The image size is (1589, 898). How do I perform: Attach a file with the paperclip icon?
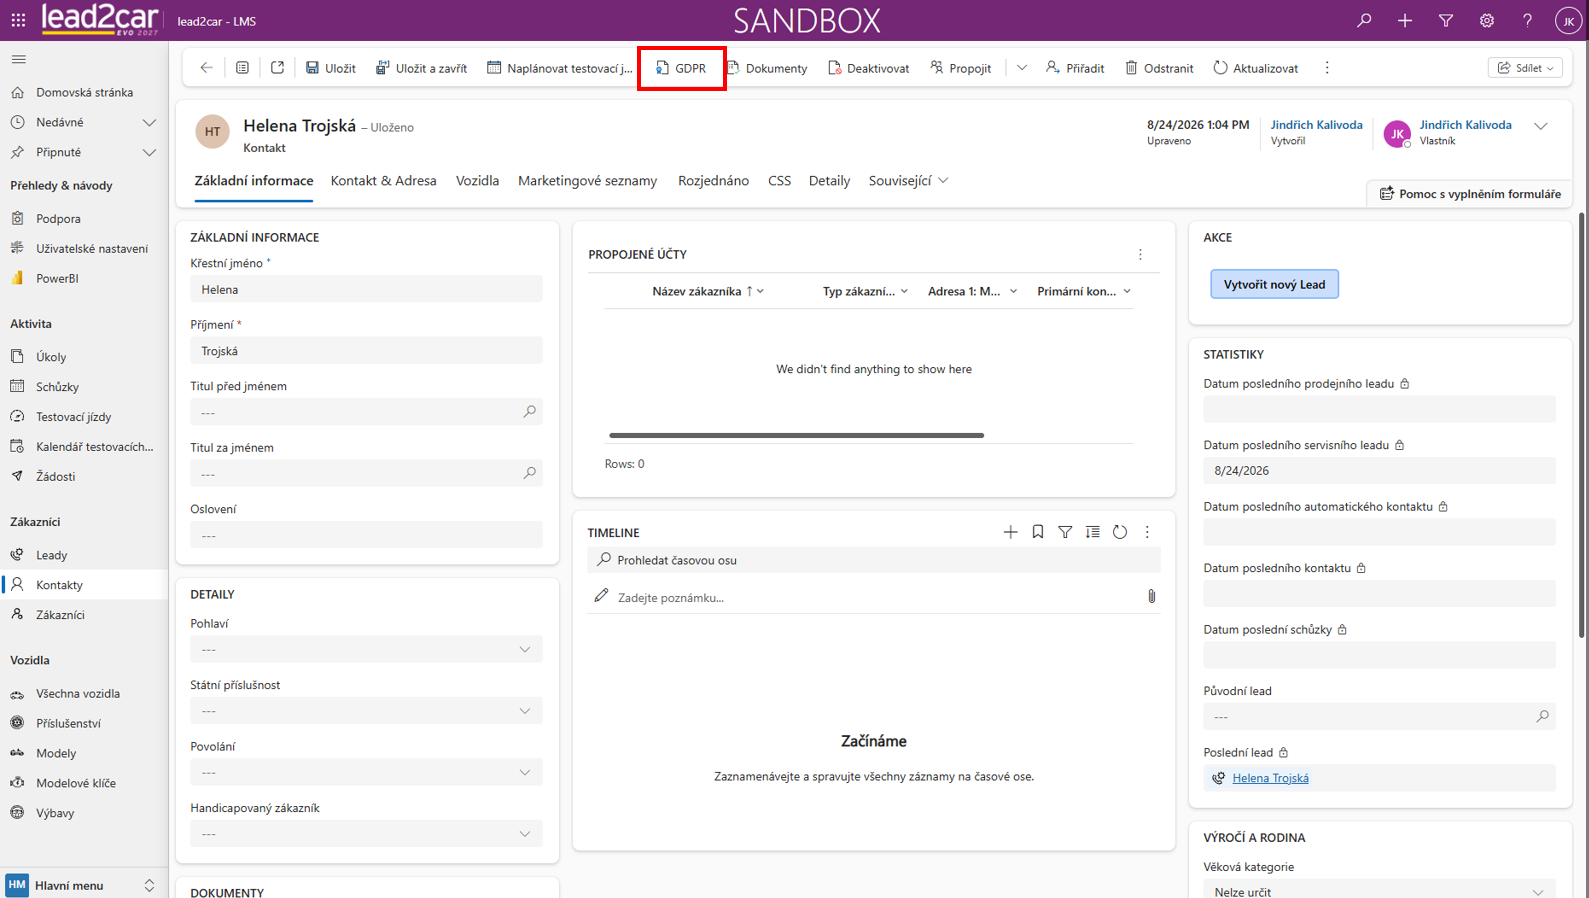(1151, 597)
